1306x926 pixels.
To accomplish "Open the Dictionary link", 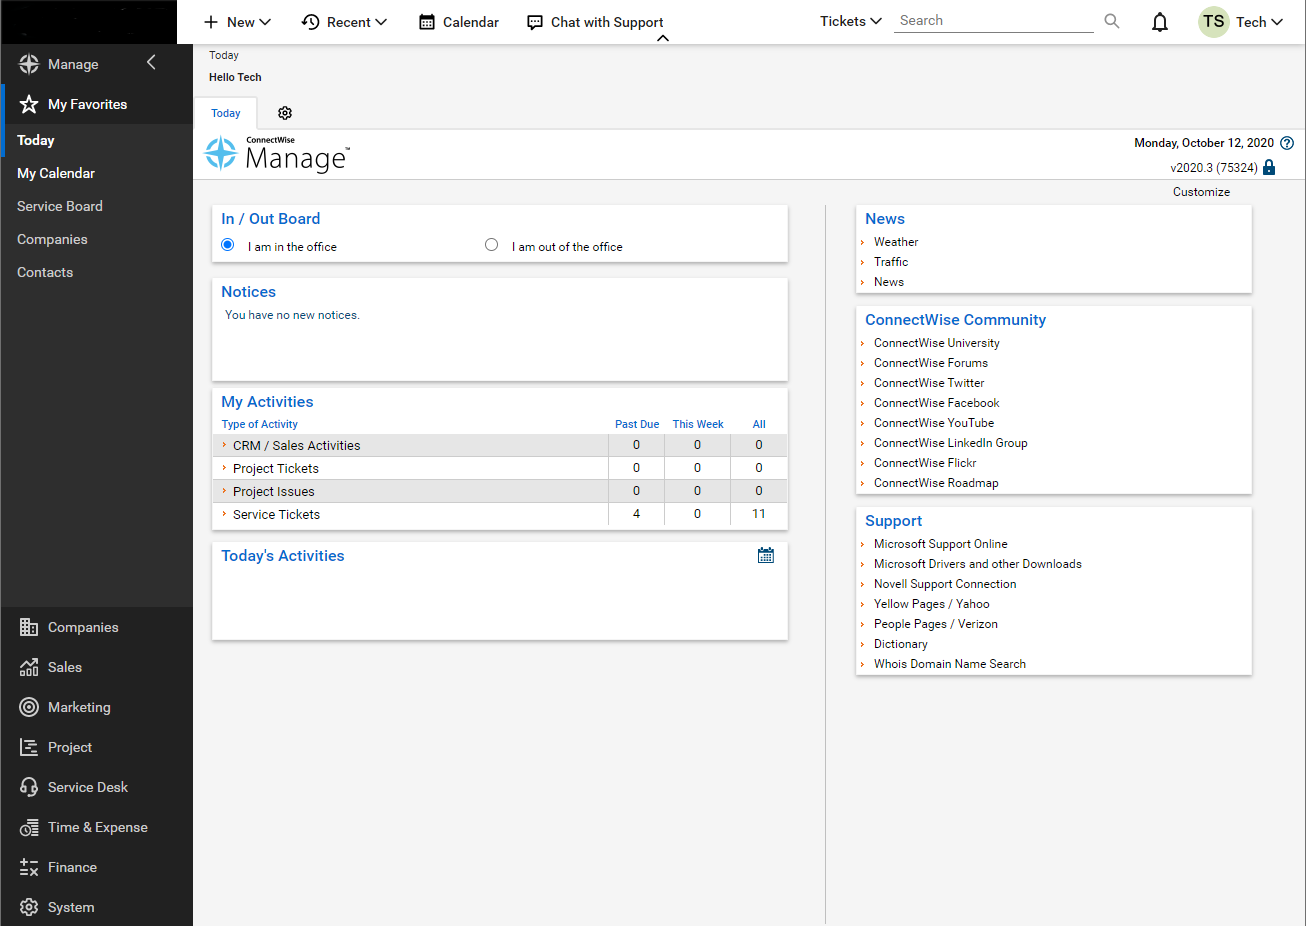I will pyautogui.click(x=901, y=644).
